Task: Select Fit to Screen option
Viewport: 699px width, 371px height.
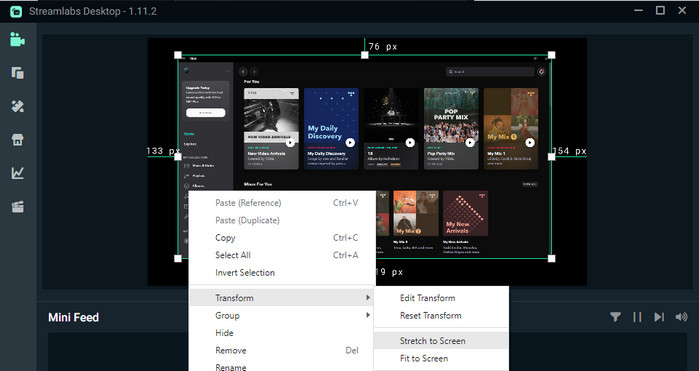Action: tap(441, 358)
